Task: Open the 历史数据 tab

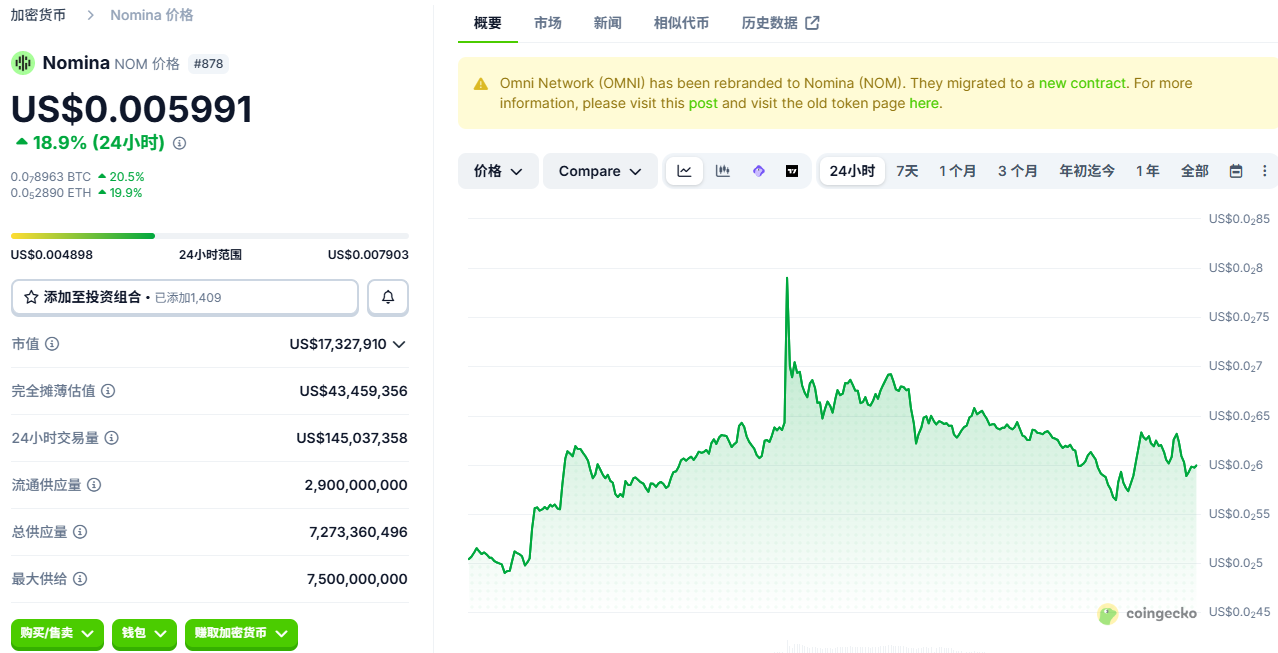Action: 780,23
